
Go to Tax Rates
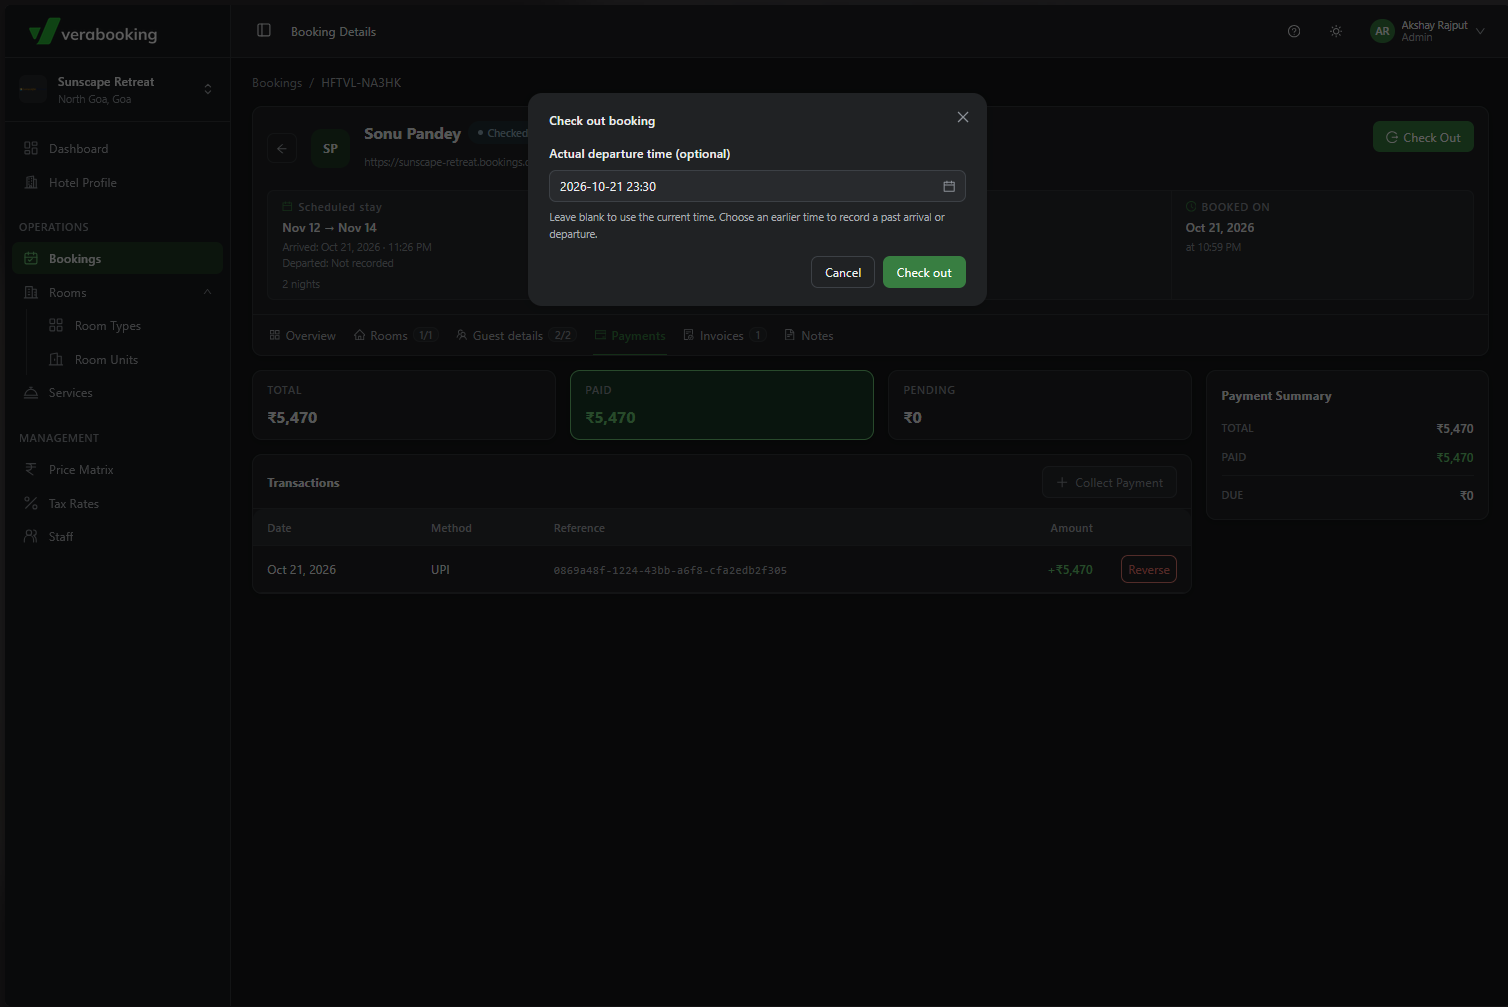pos(117,504)
